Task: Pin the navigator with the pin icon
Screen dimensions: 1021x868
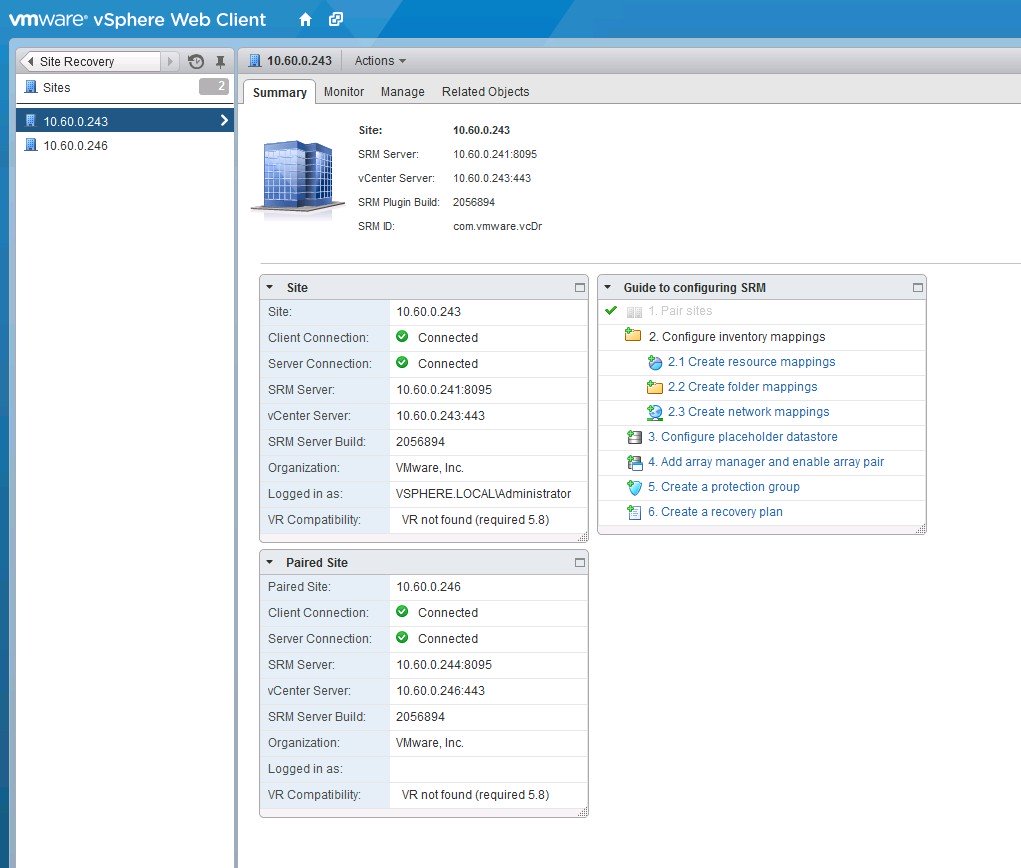Action: tap(221, 62)
